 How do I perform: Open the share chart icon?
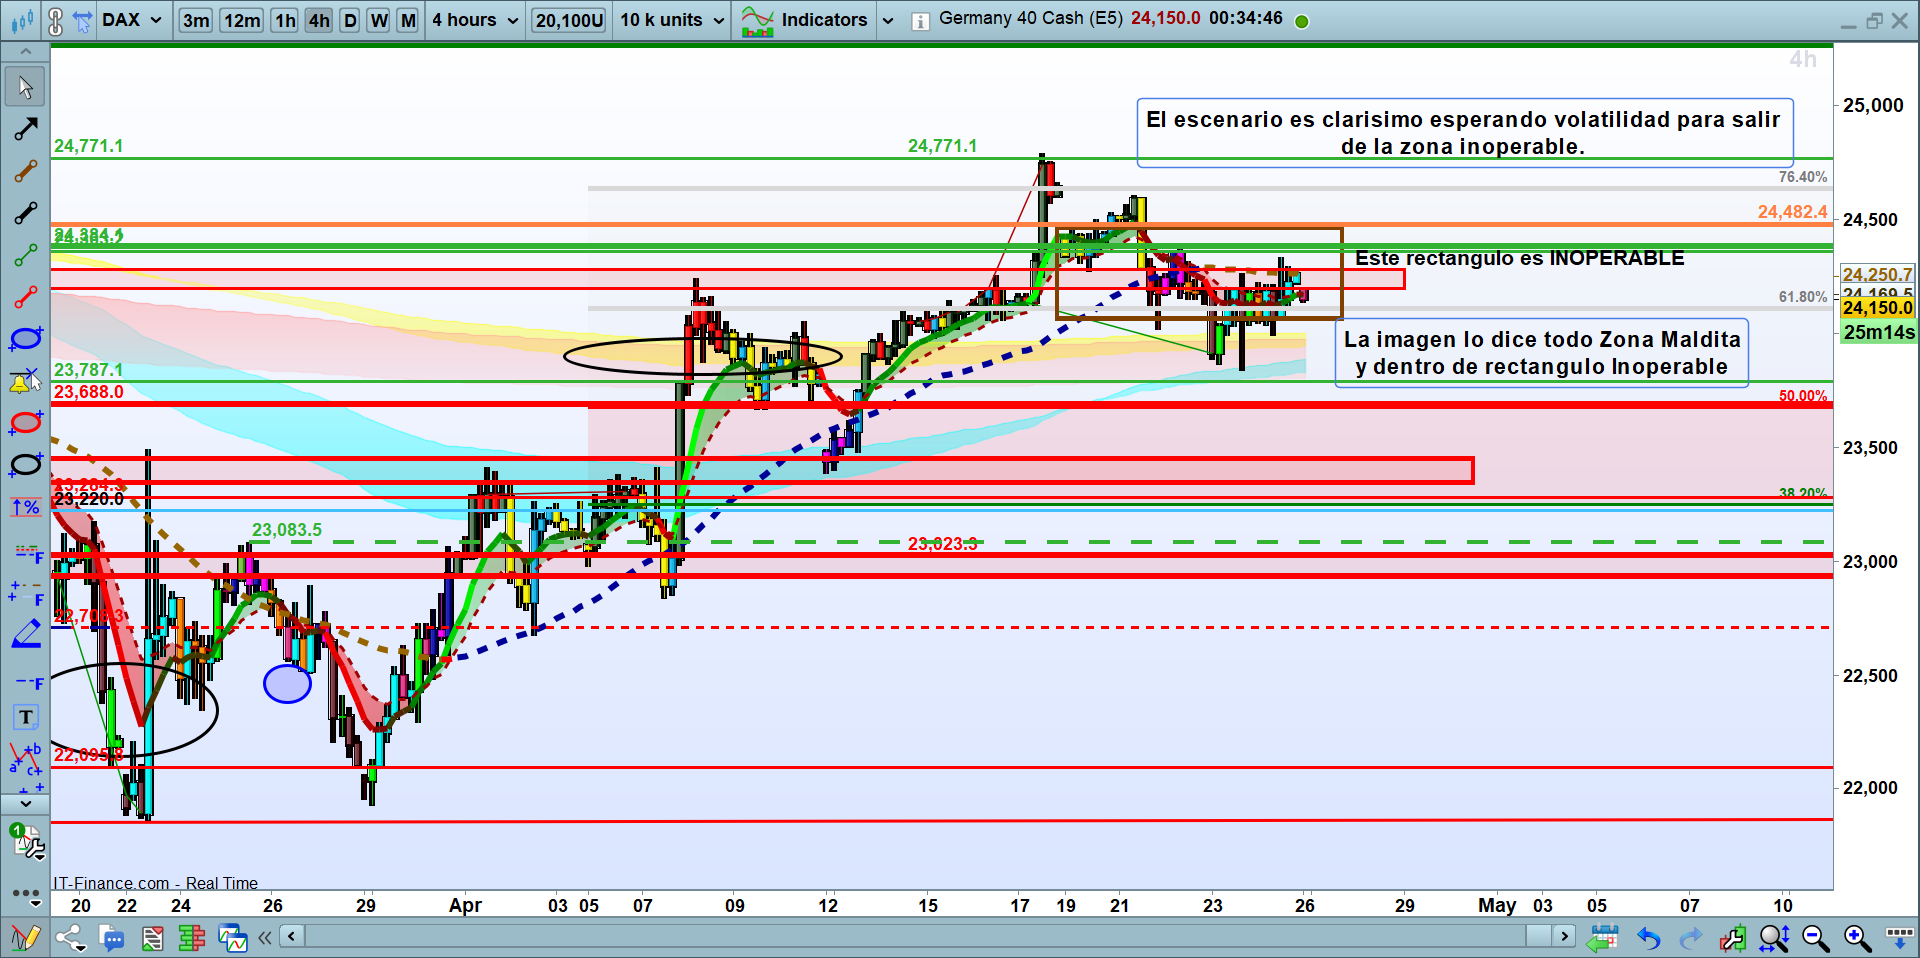[70, 938]
